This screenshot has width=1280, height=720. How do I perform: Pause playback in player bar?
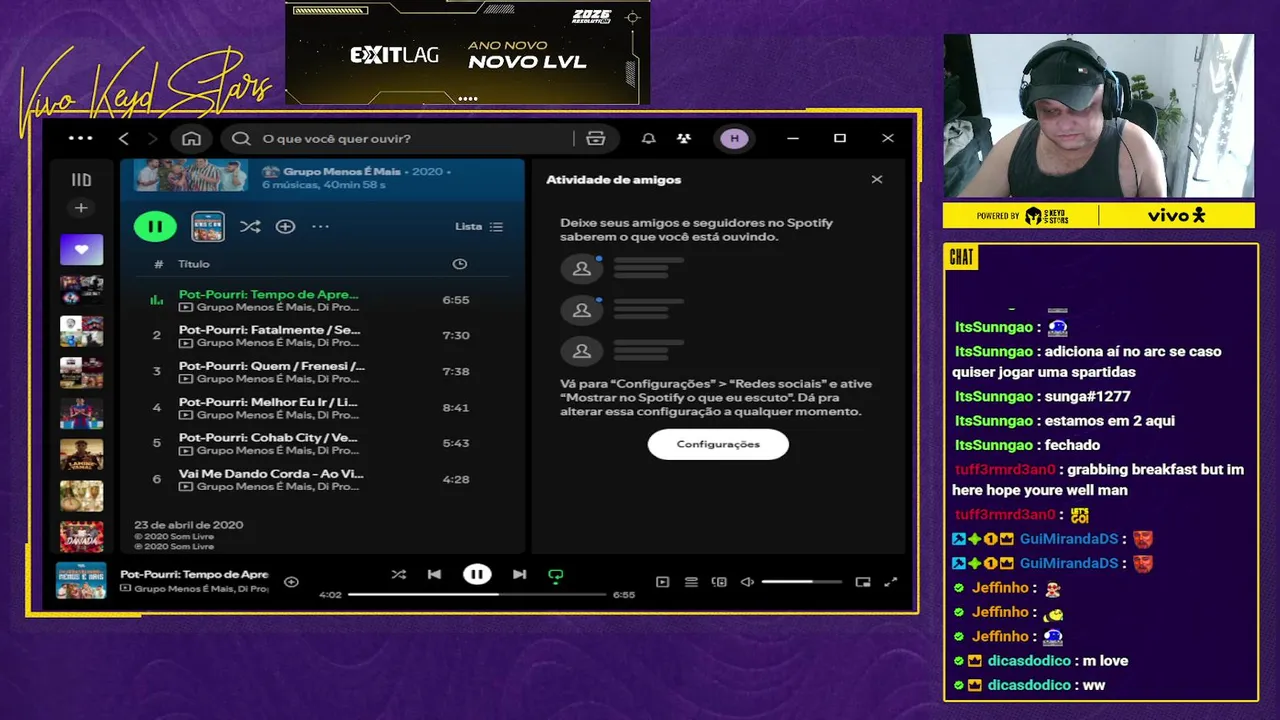(x=477, y=574)
